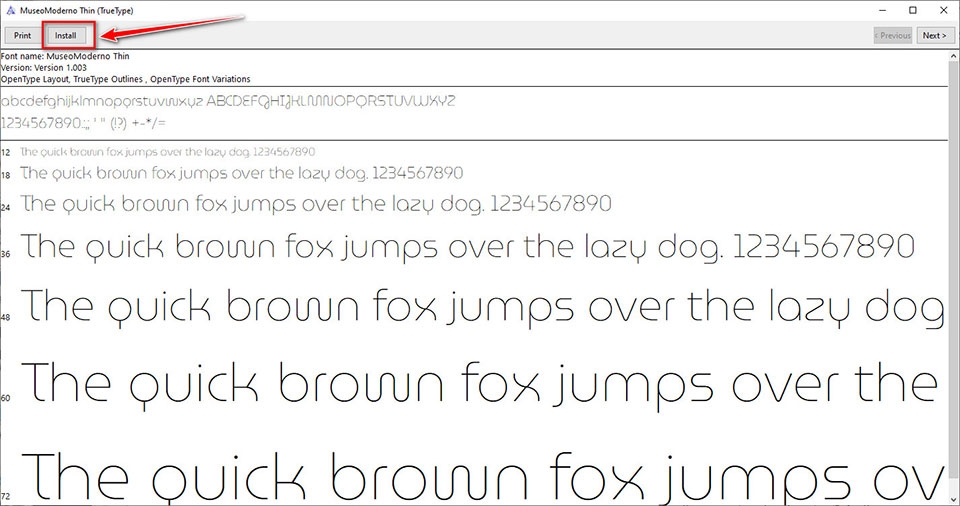Click the size 48 sample sentence
The image size is (960, 506).
click(482, 308)
